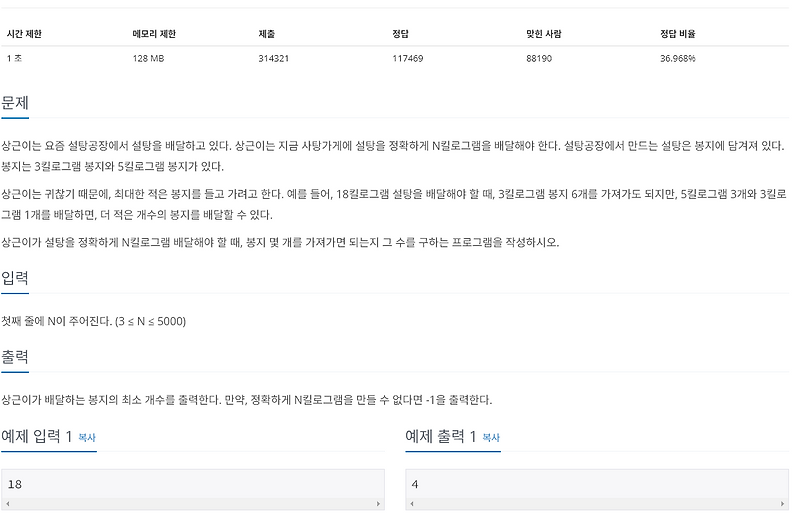Click the 메모리 제한 column header

(x=154, y=34)
